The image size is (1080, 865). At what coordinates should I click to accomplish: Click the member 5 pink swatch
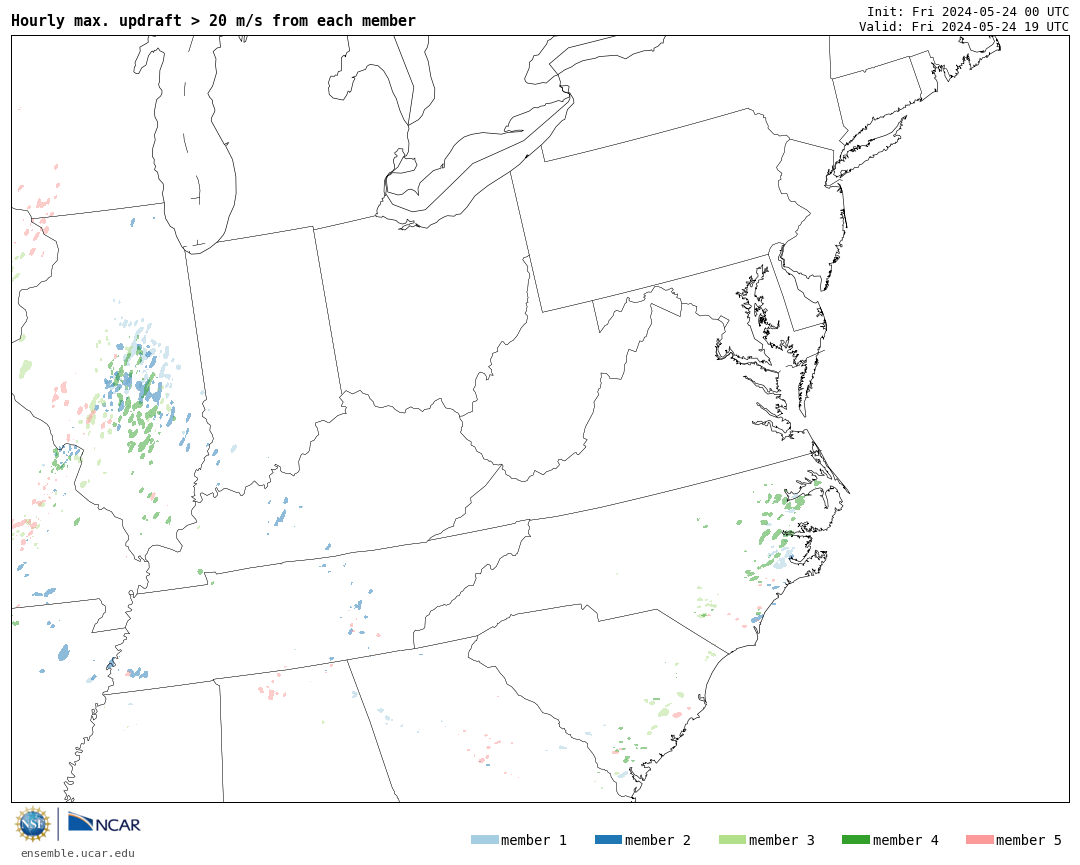click(979, 840)
